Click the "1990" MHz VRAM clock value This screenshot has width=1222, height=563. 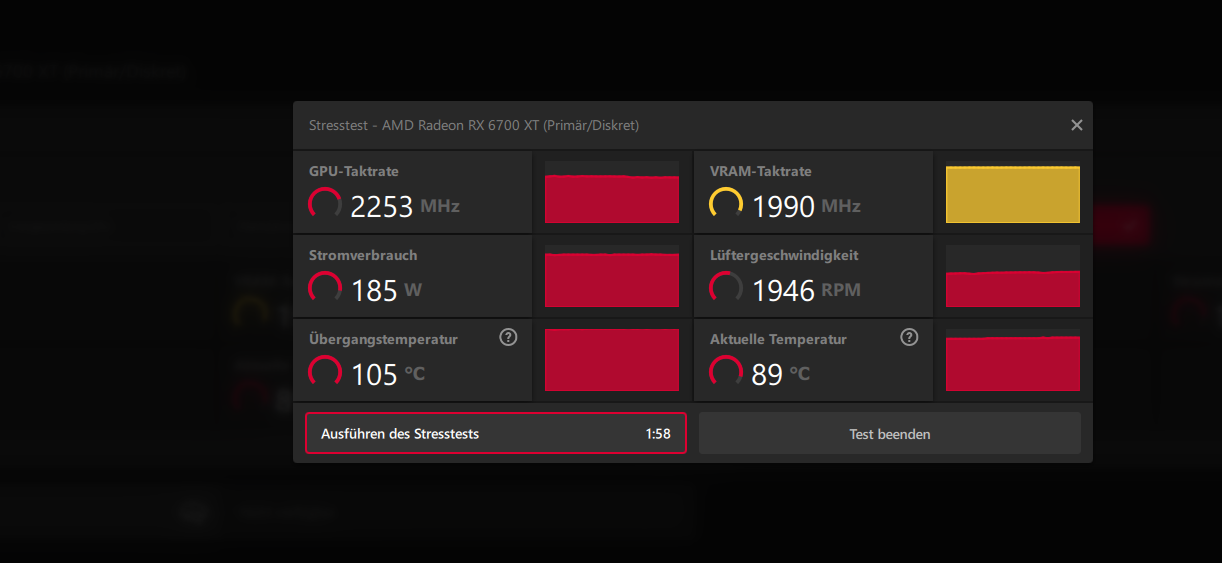coord(783,207)
